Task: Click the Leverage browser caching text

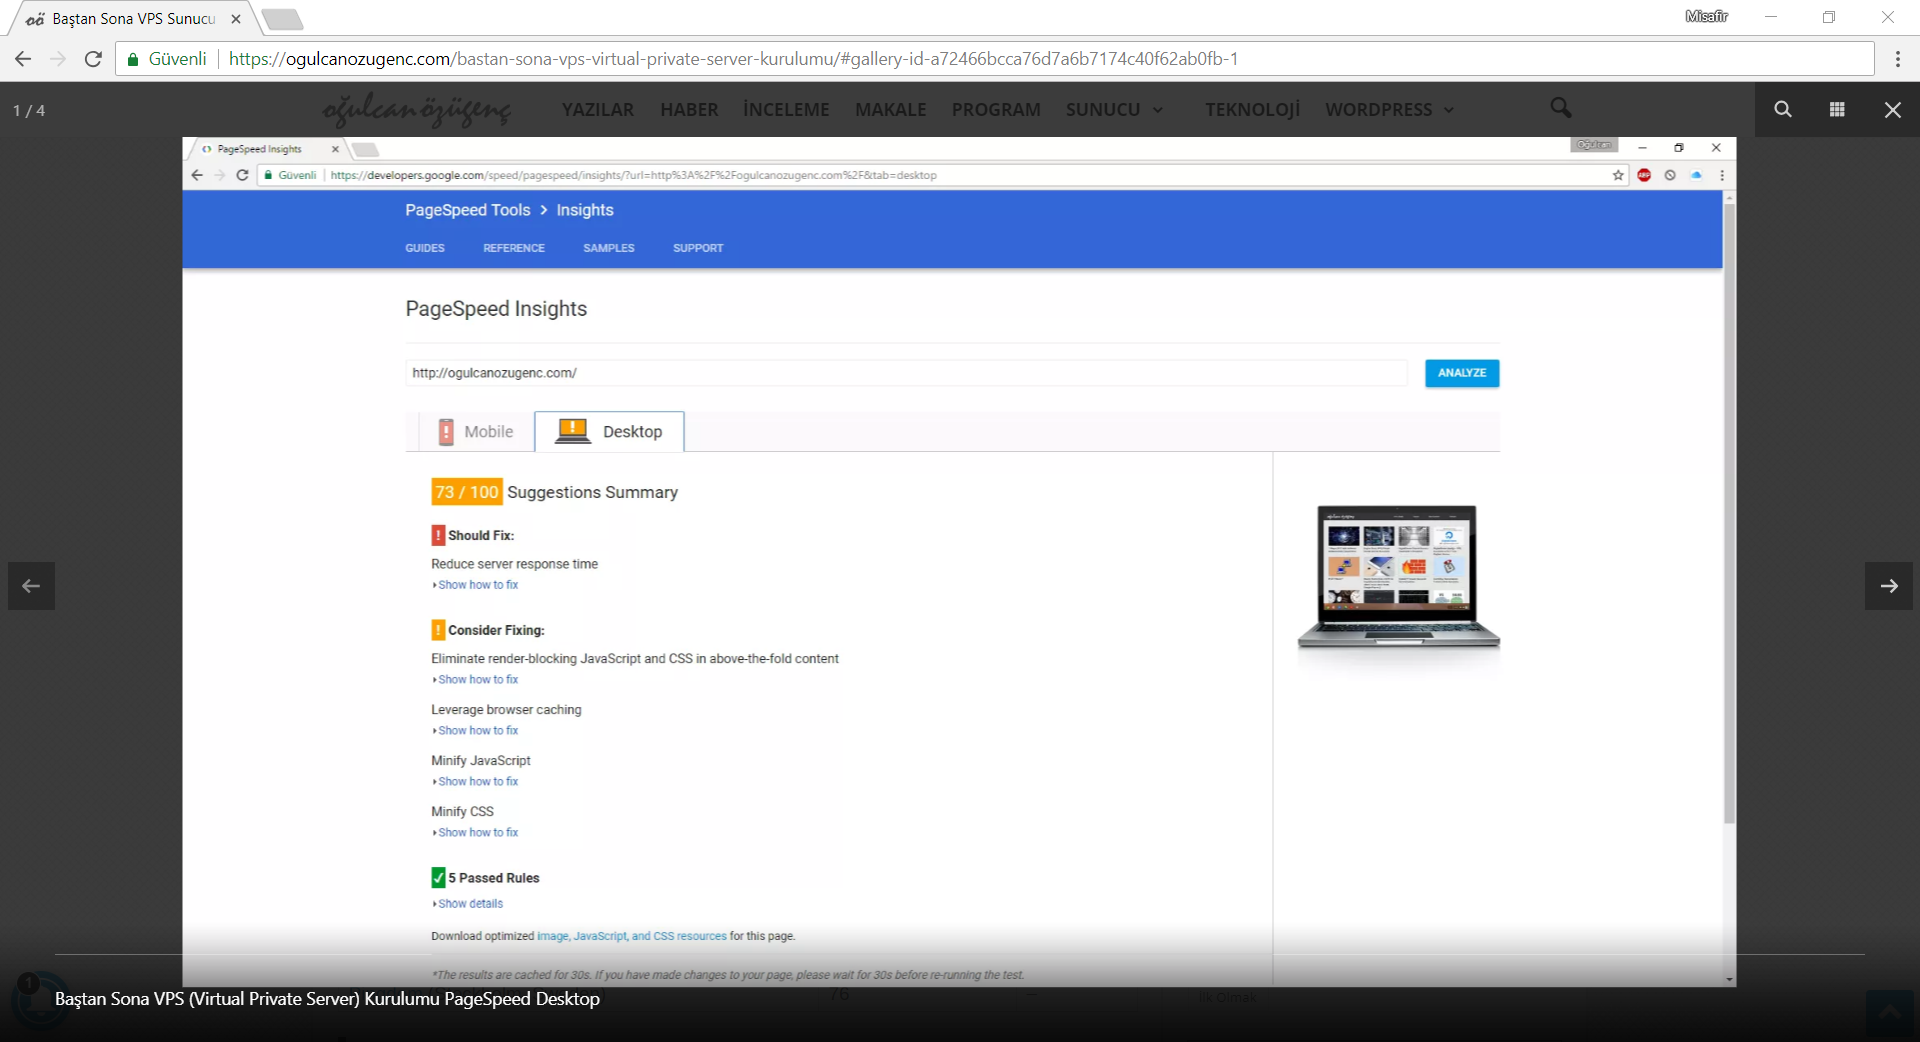Action: coord(506,710)
